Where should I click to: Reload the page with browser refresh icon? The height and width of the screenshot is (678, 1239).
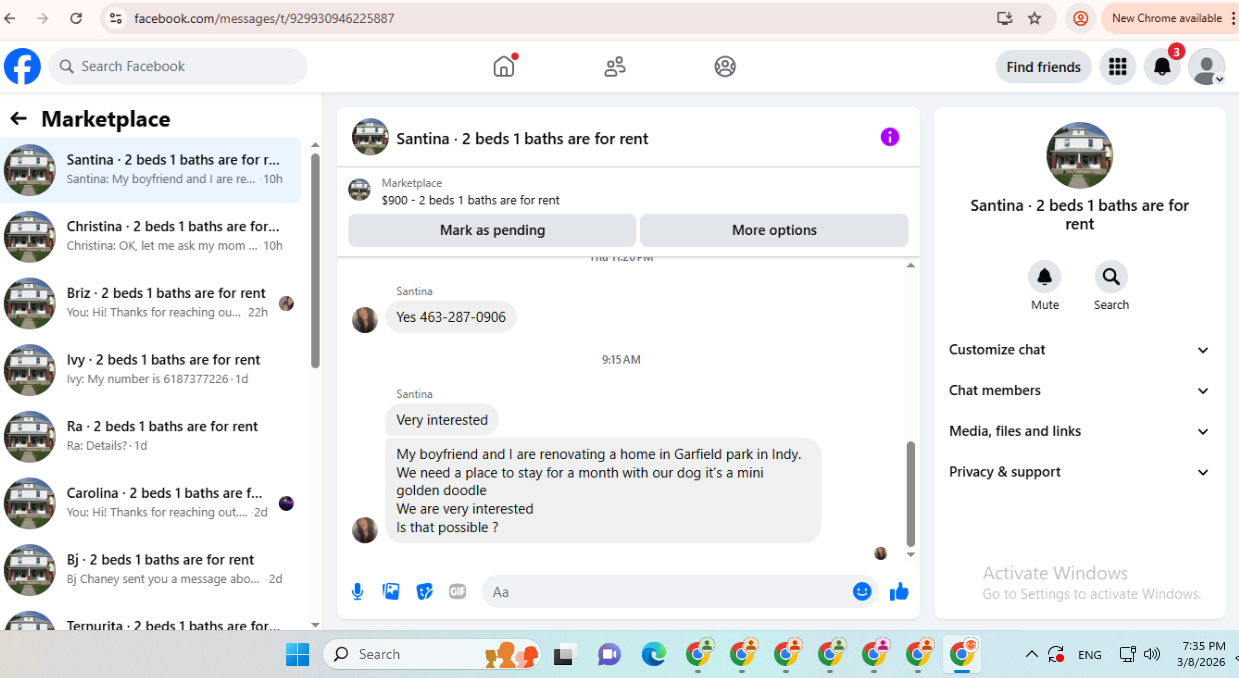pyautogui.click(x=76, y=18)
